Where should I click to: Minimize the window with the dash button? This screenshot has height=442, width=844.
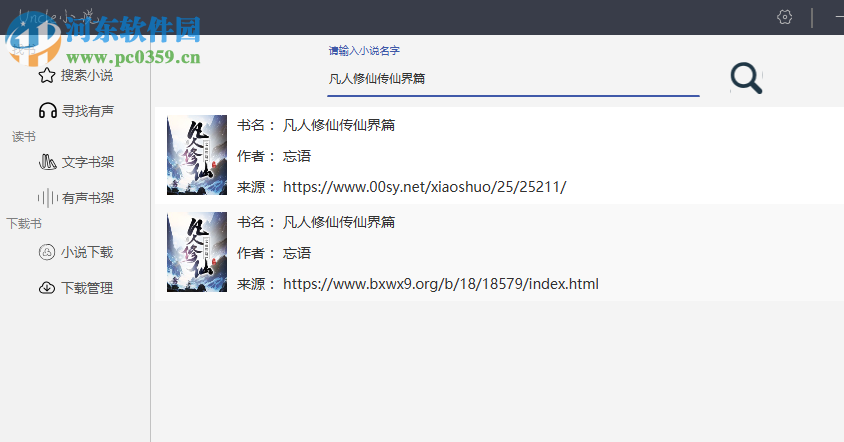pyautogui.click(x=839, y=17)
